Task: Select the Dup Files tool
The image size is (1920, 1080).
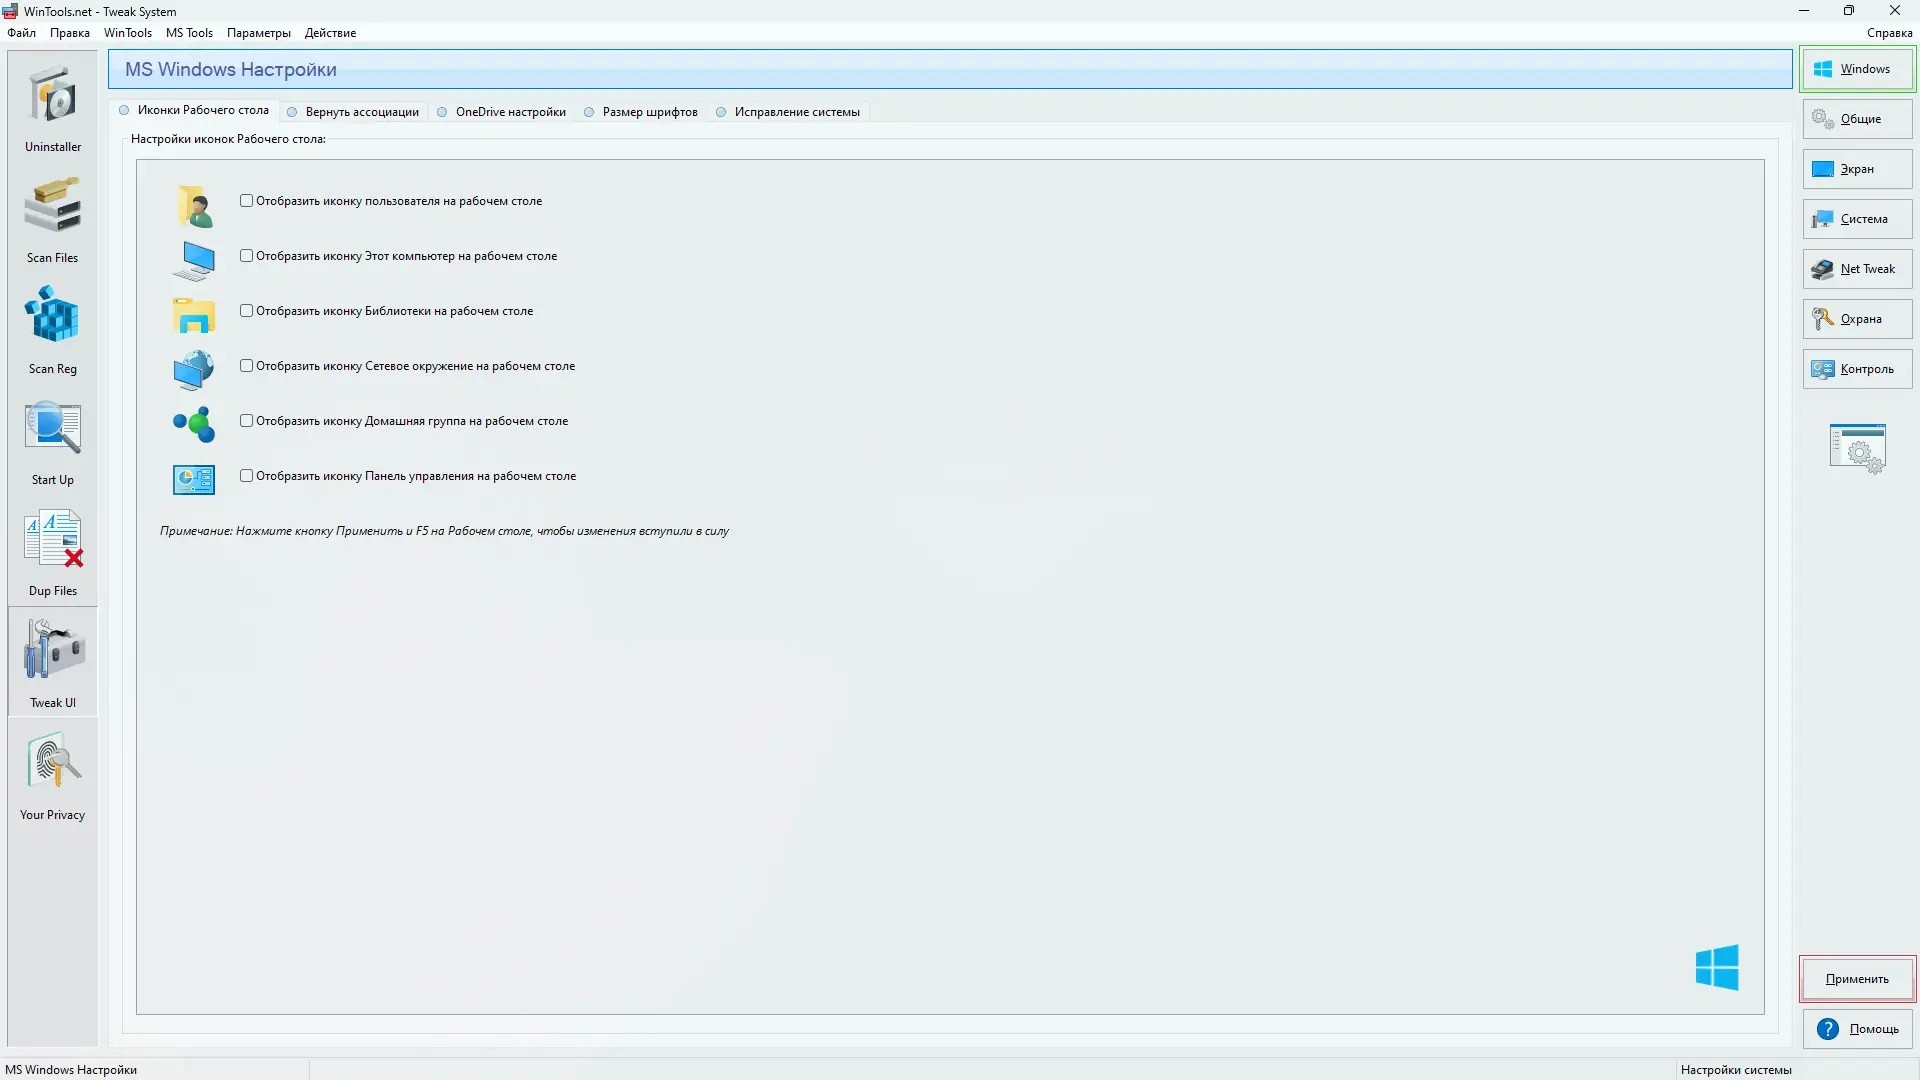Action: [x=53, y=552]
